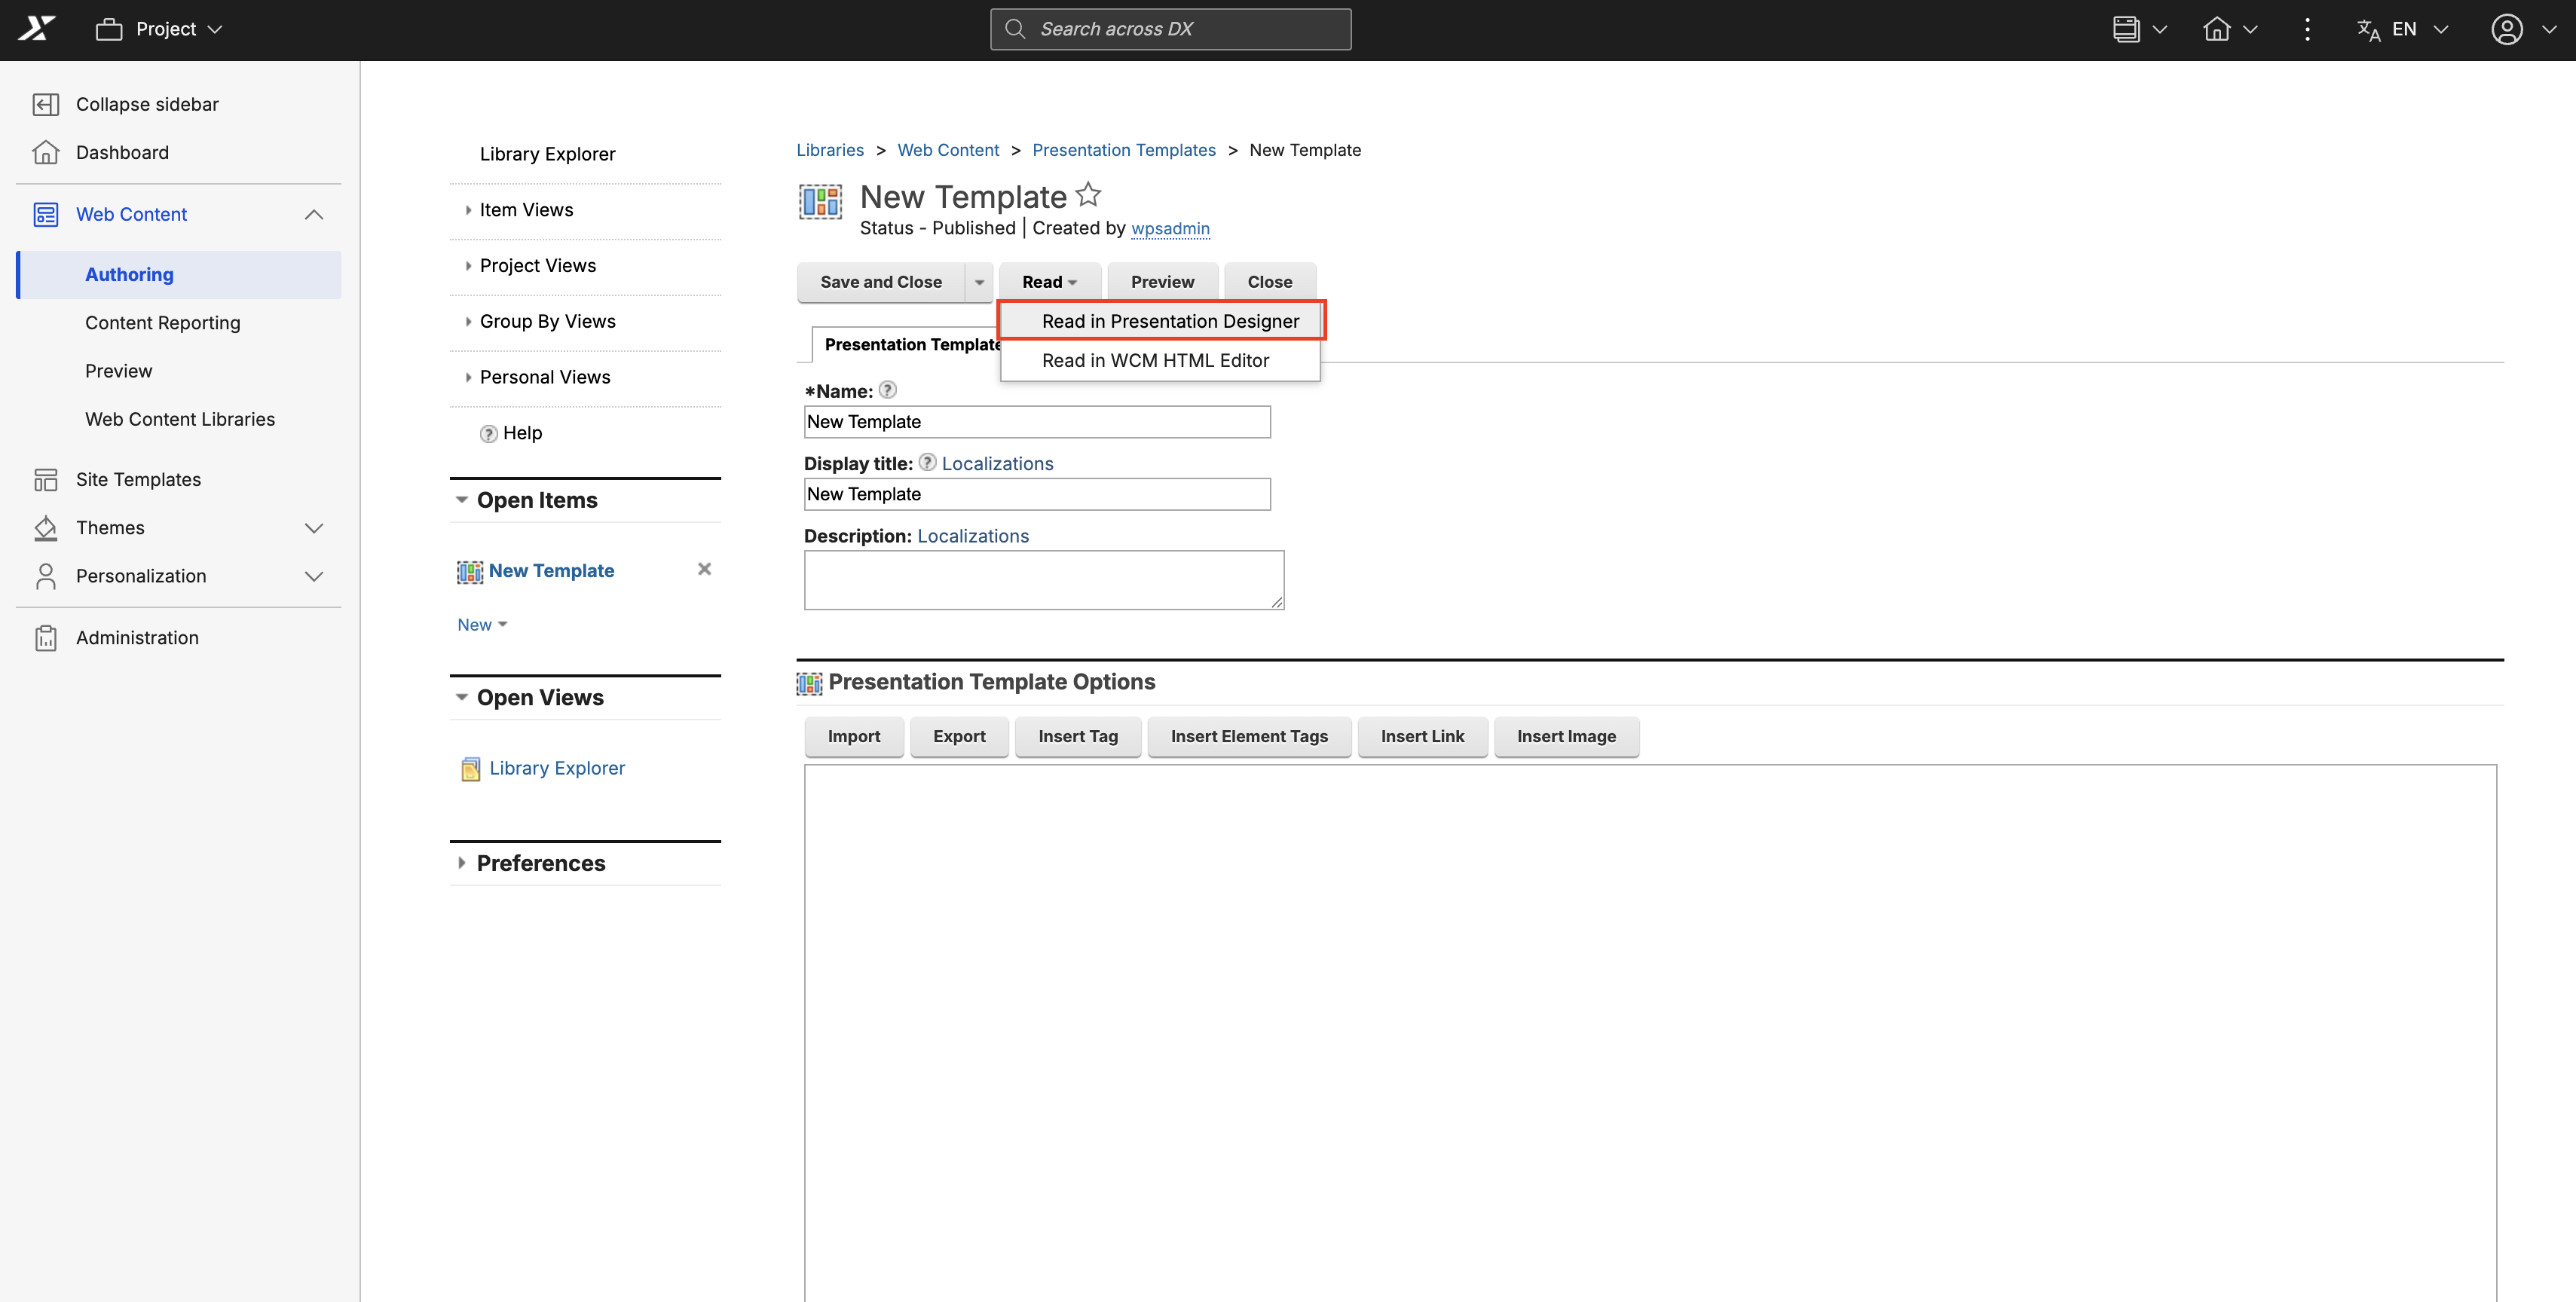Click the Close button
This screenshot has height=1302, width=2576.
coord(1269,282)
